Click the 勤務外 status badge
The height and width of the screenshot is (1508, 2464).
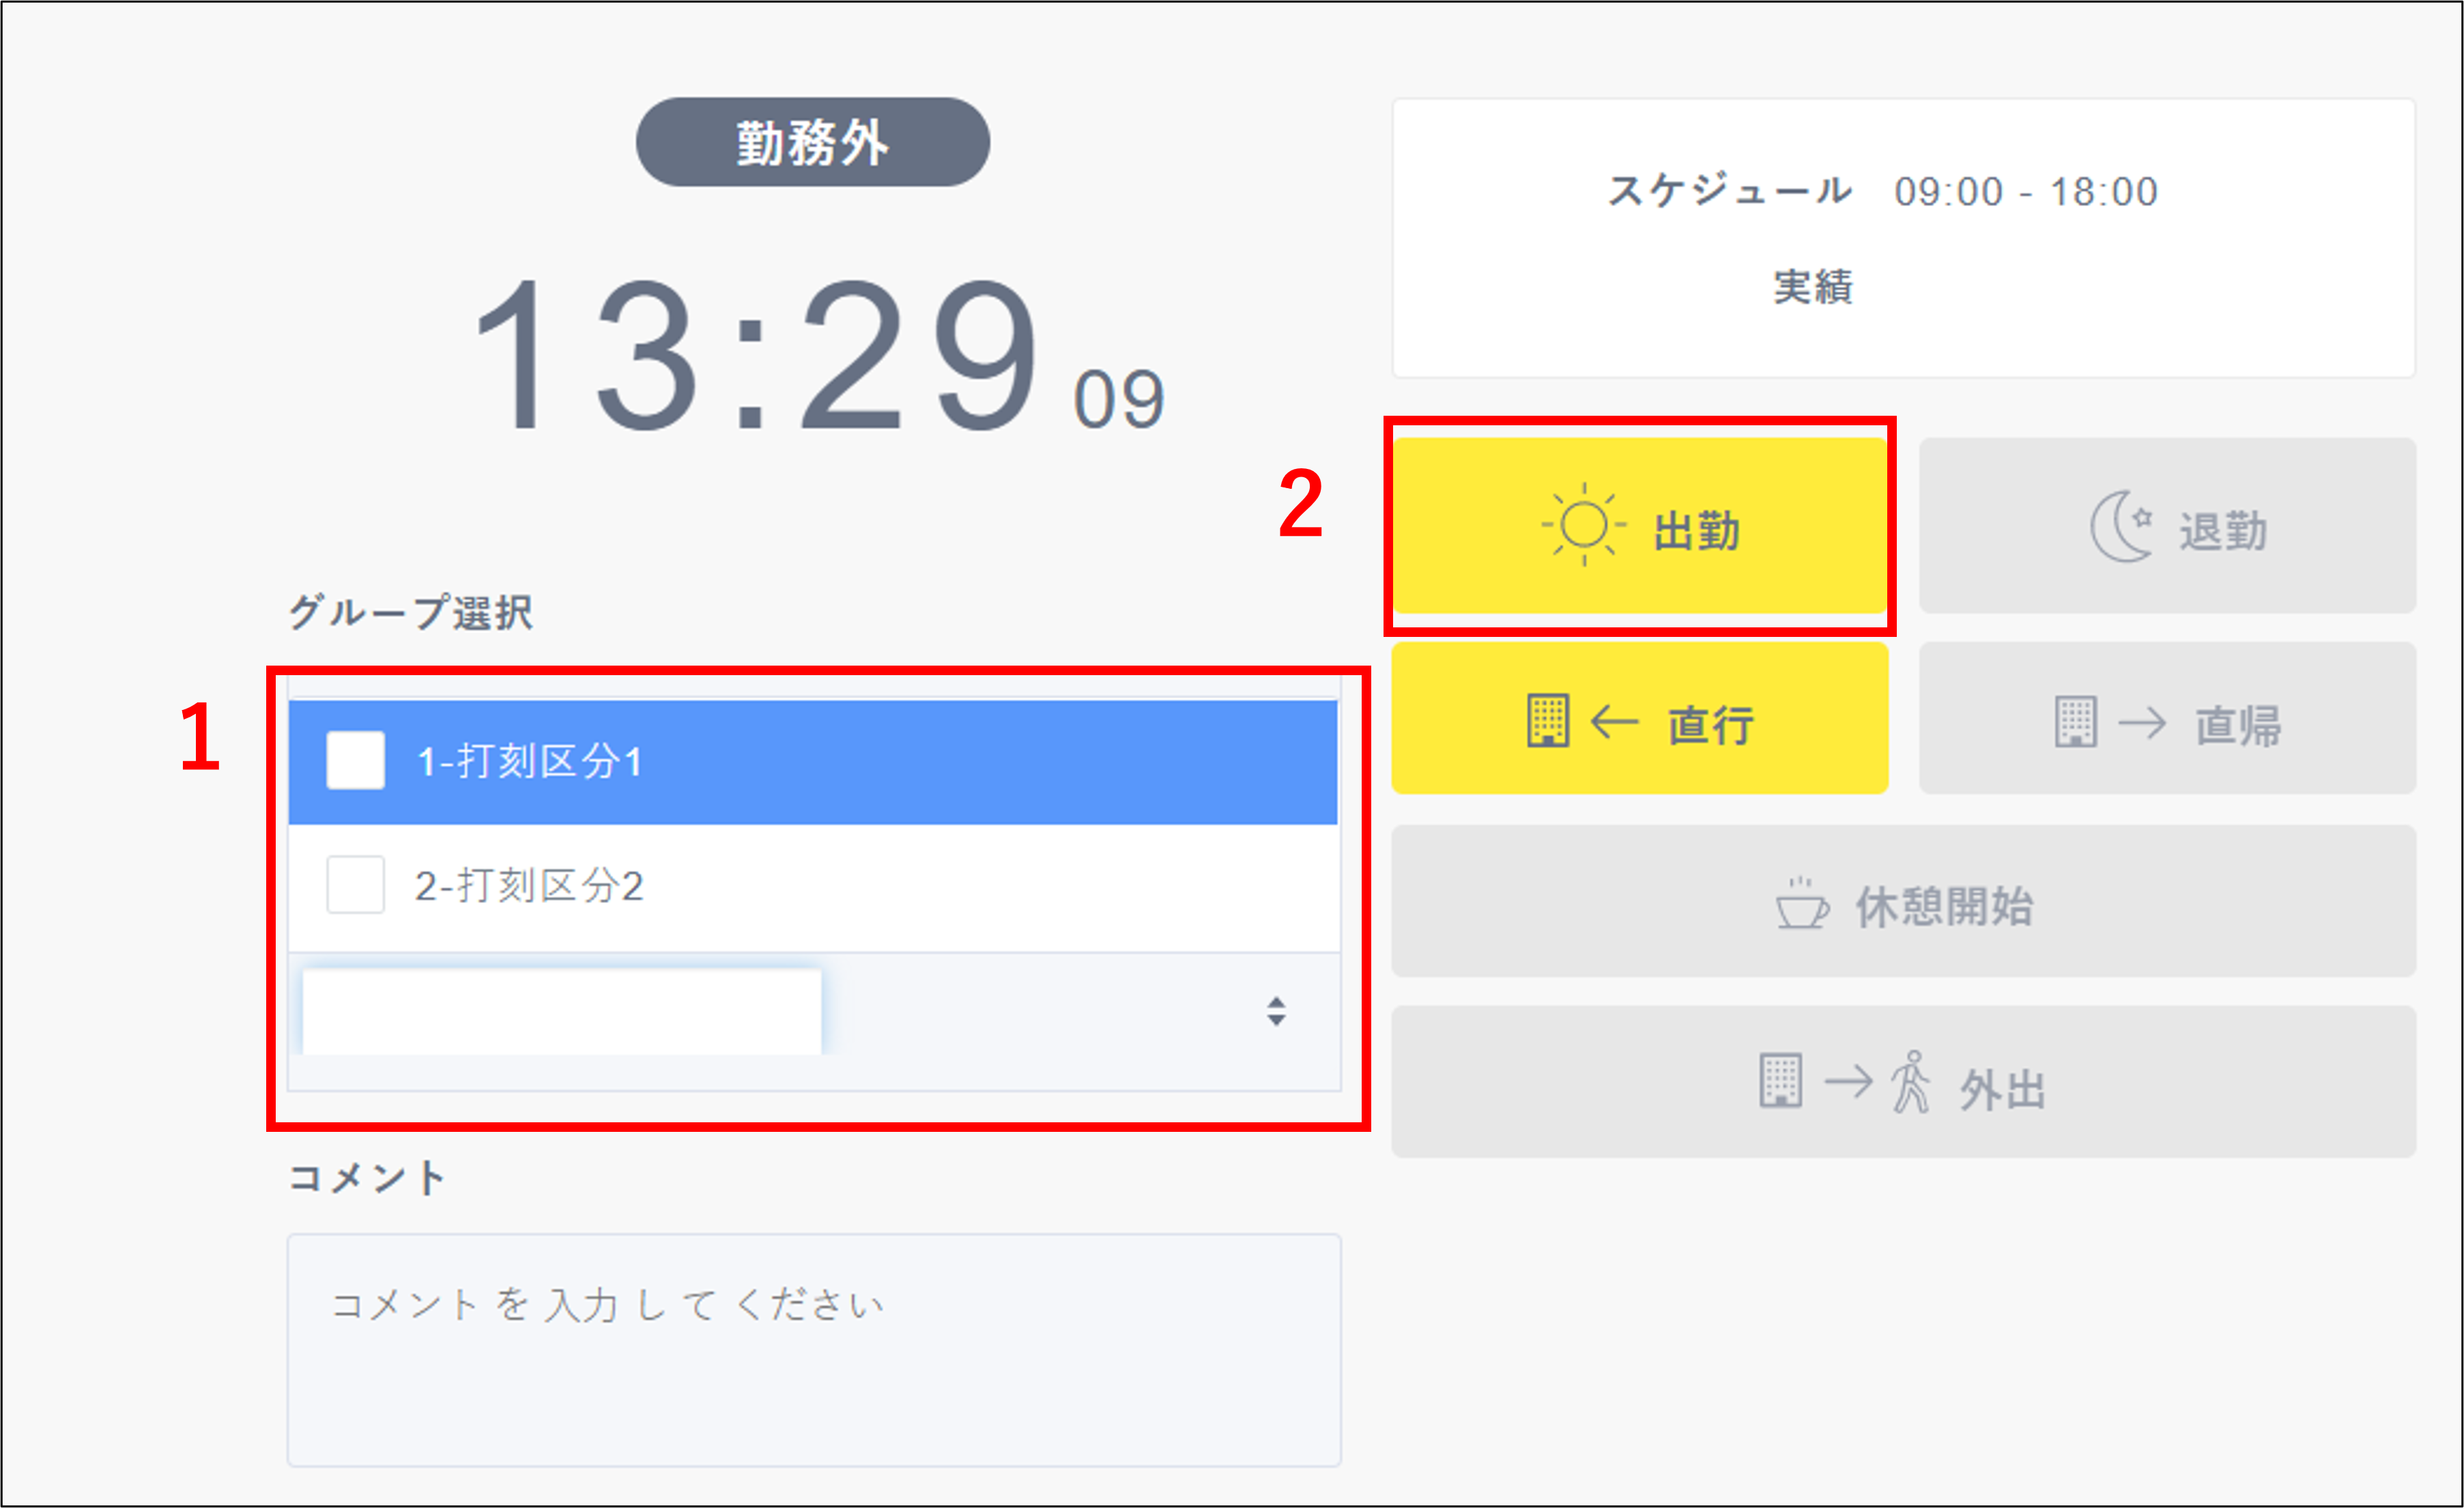(813, 142)
